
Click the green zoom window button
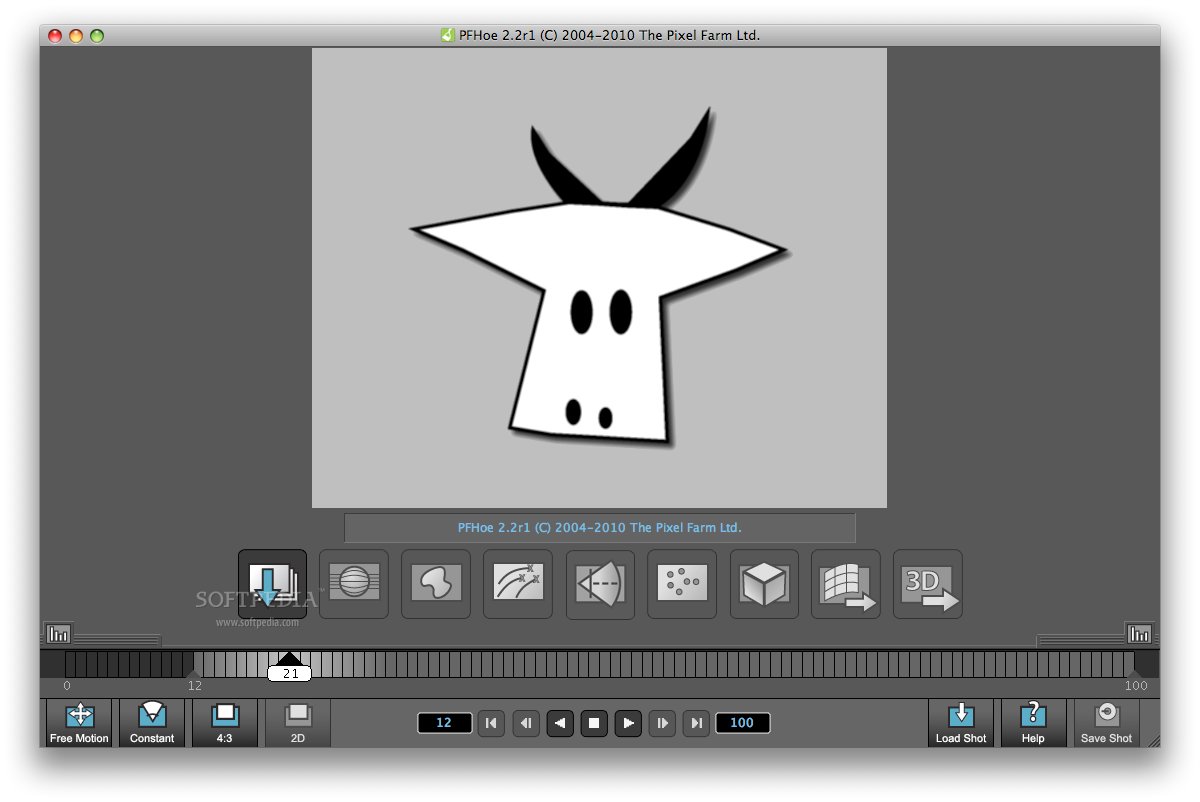(97, 36)
